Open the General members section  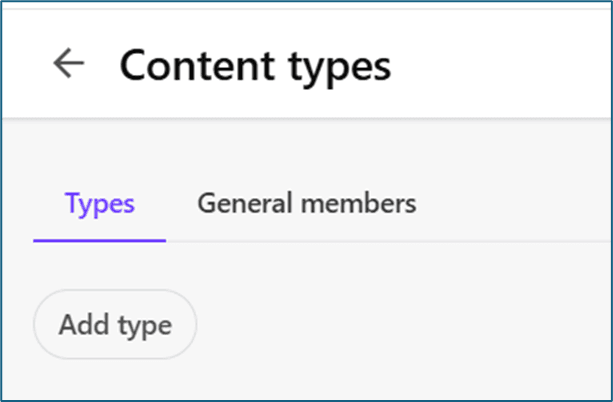(306, 204)
